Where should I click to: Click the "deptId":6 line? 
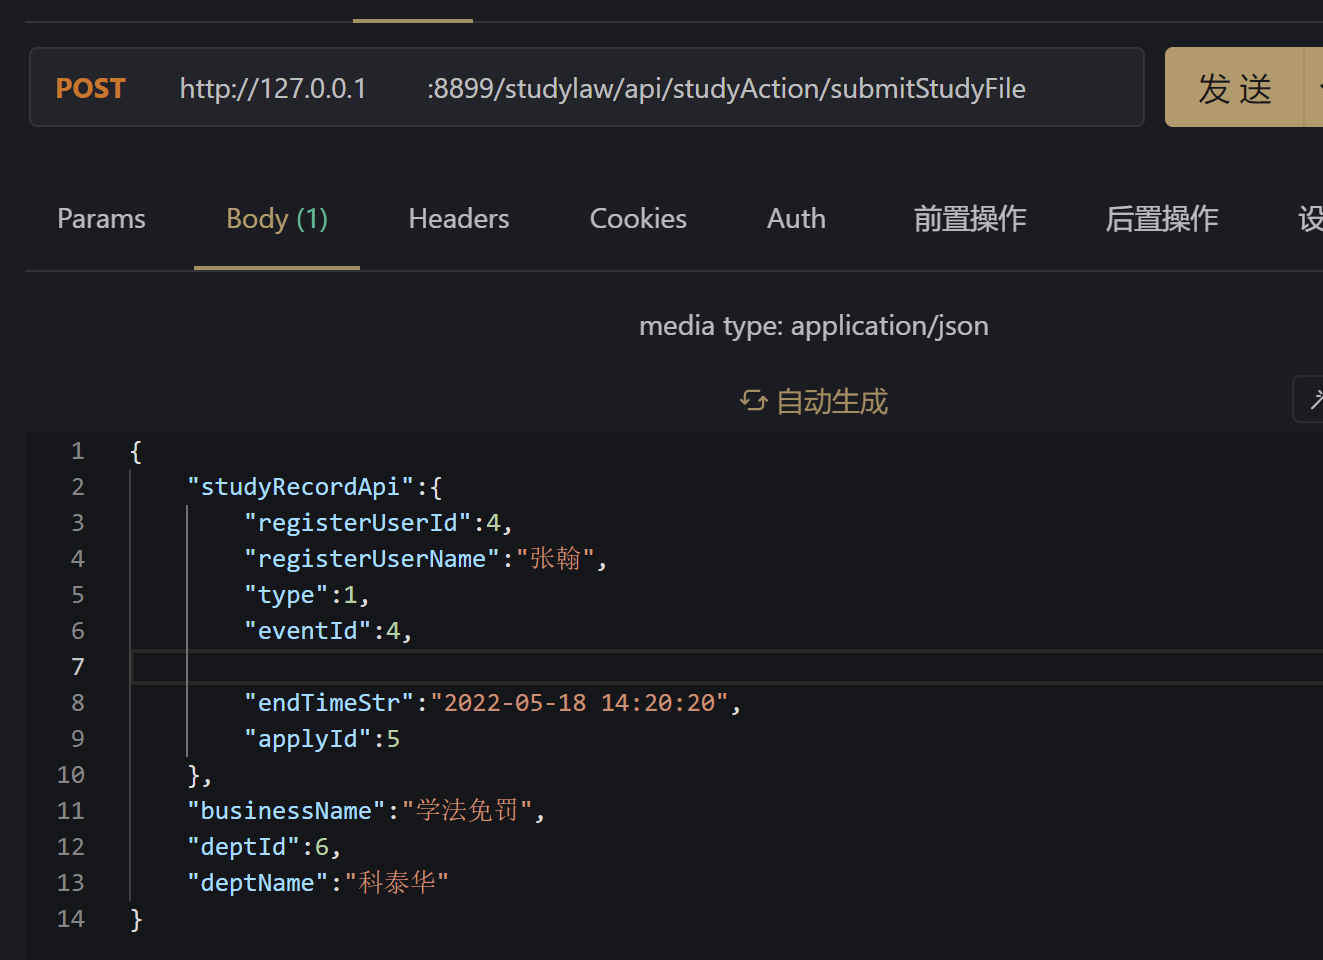264,847
